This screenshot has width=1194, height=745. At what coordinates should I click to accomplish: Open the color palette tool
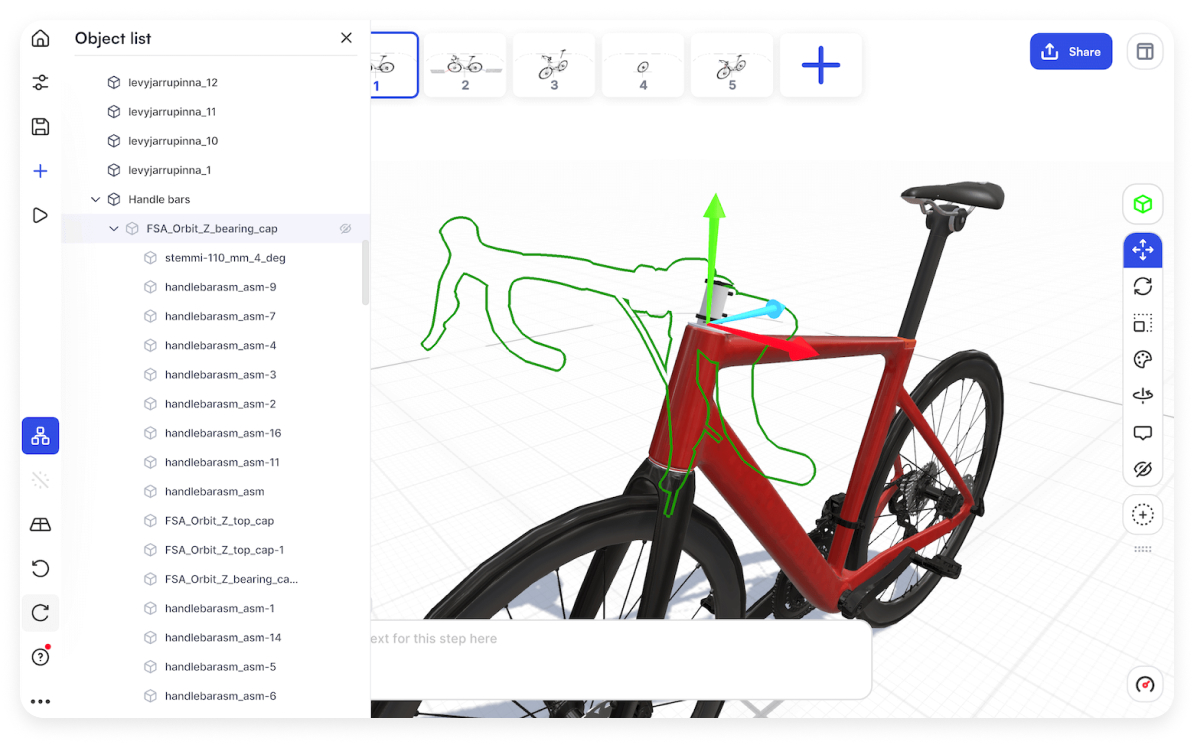click(x=1142, y=360)
